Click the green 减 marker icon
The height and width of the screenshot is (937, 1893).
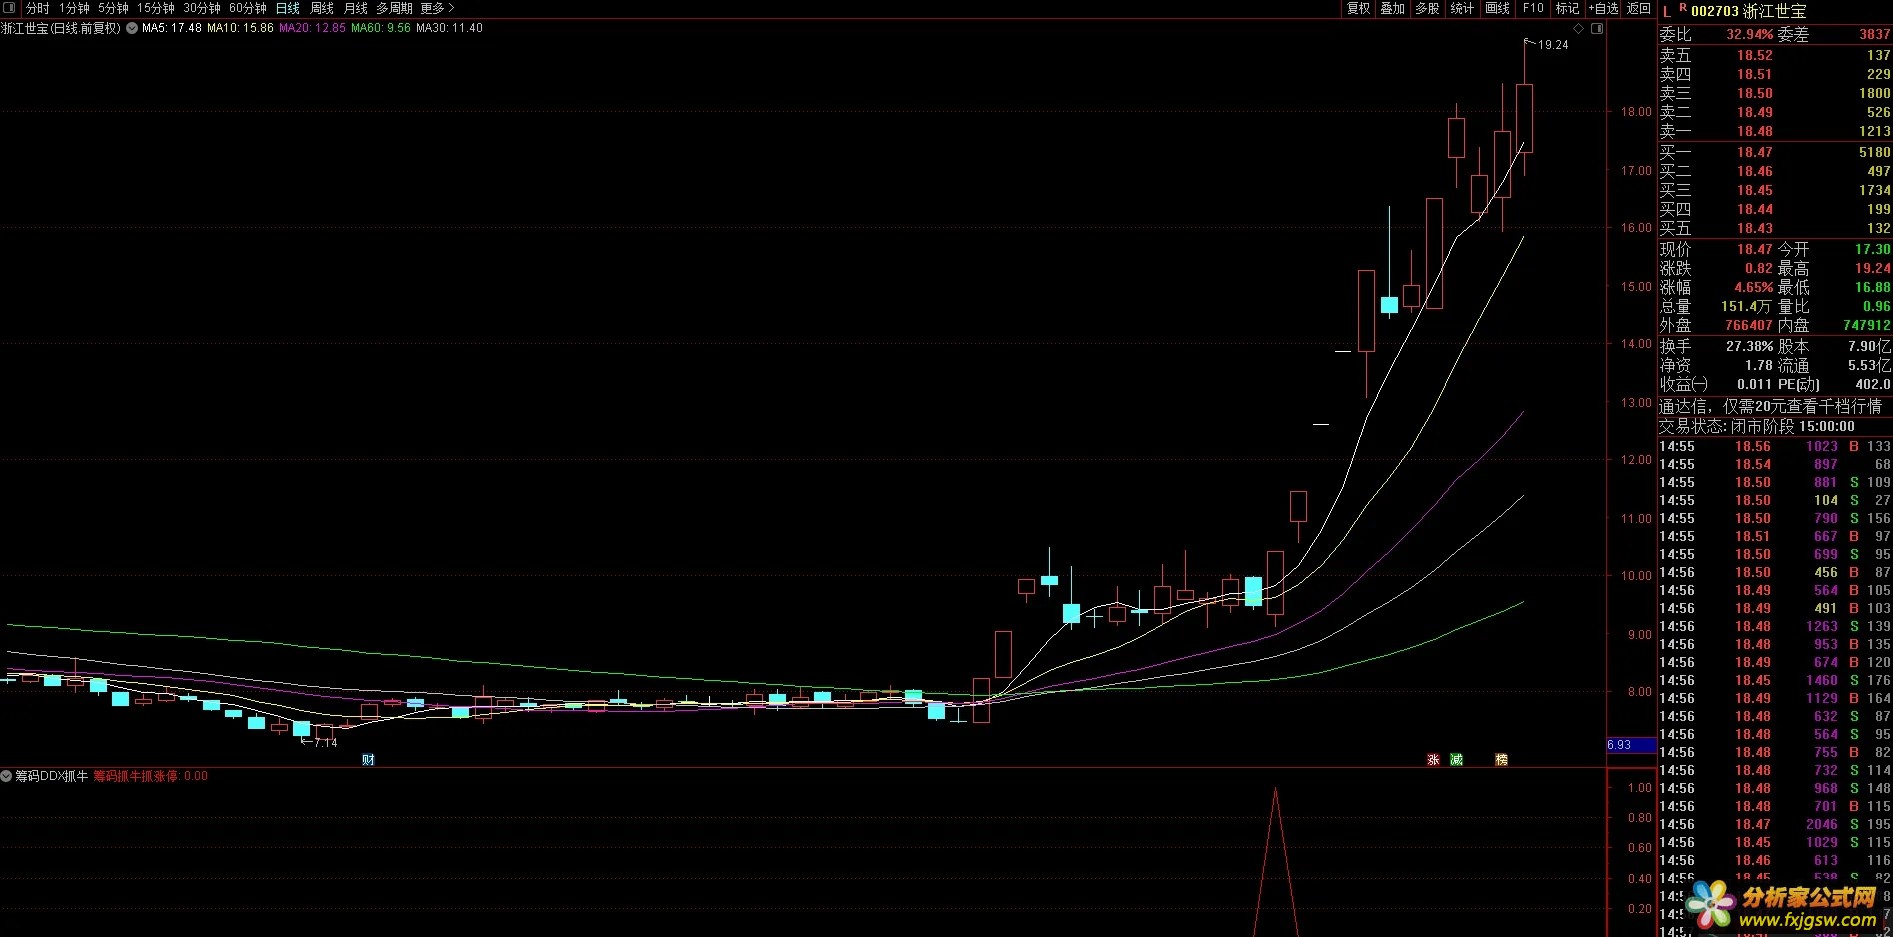pyautogui.click(x=1456, y=760)
